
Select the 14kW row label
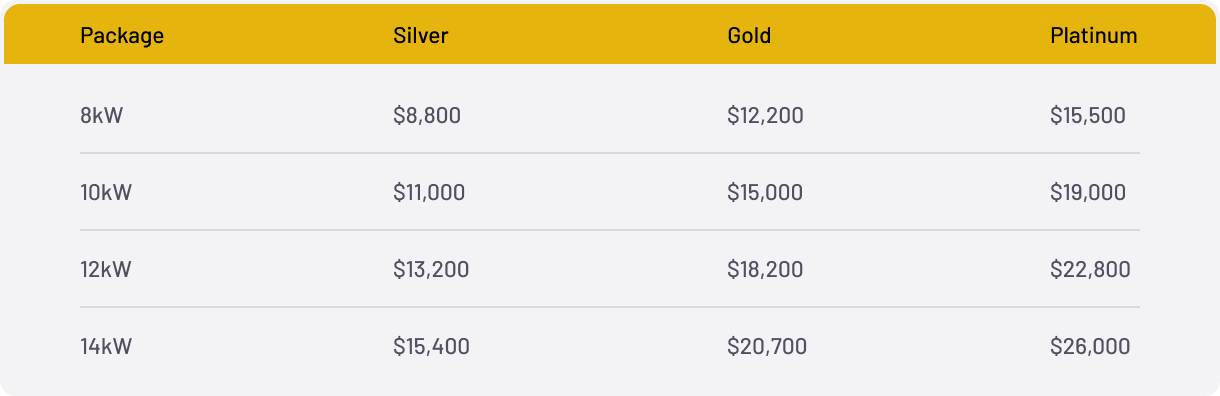coord(106,347)
